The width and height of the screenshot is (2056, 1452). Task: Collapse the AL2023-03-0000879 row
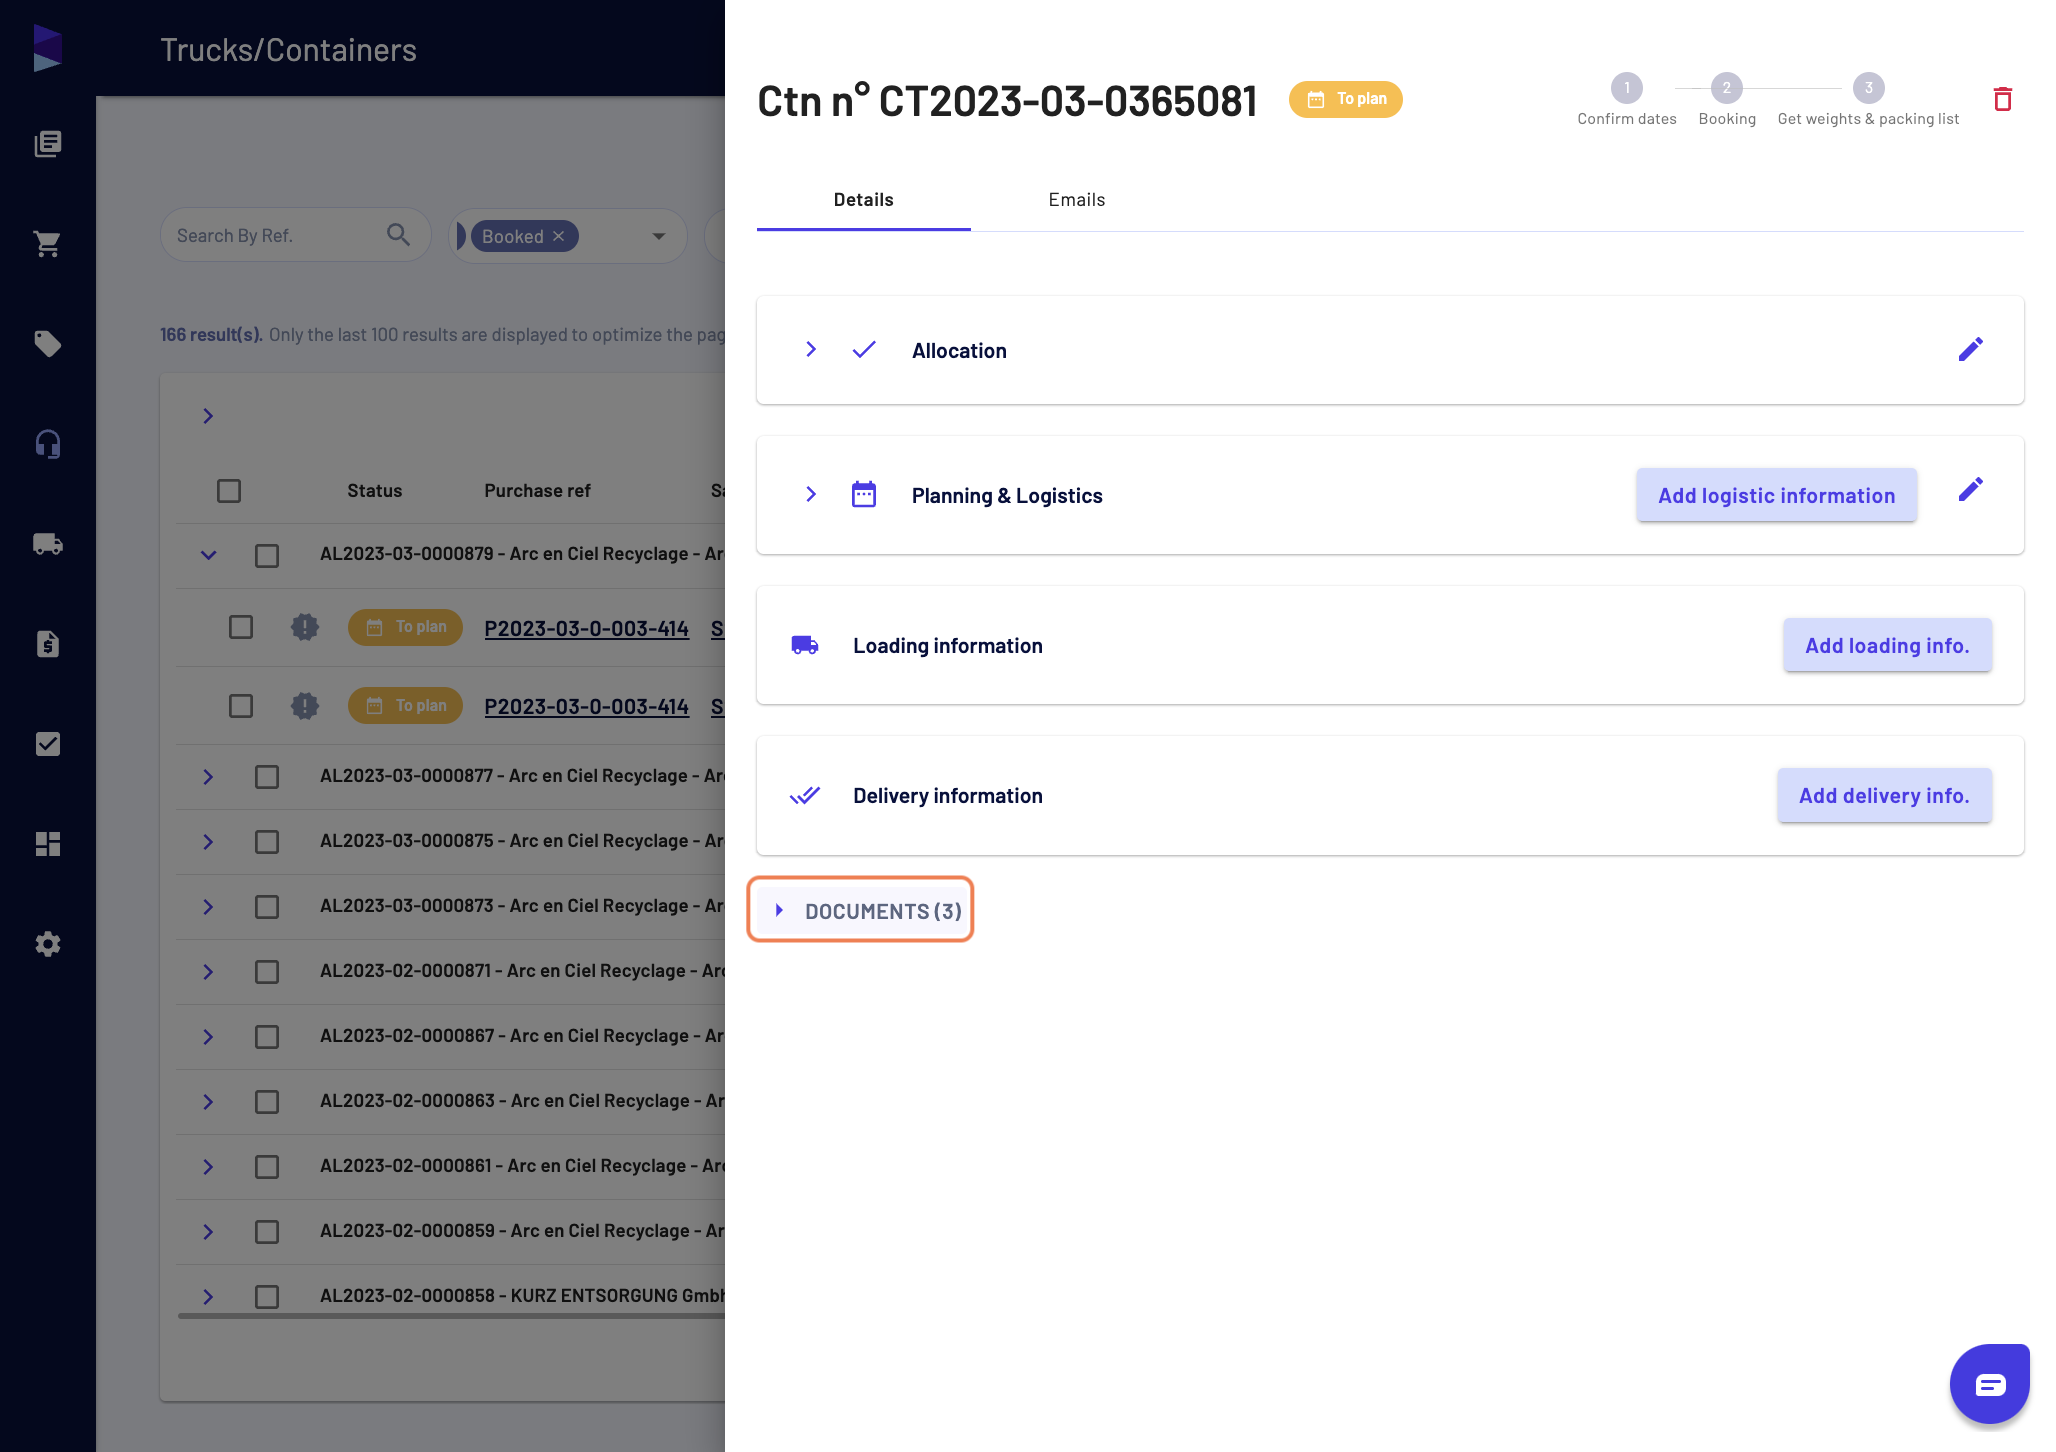(208, 555)
